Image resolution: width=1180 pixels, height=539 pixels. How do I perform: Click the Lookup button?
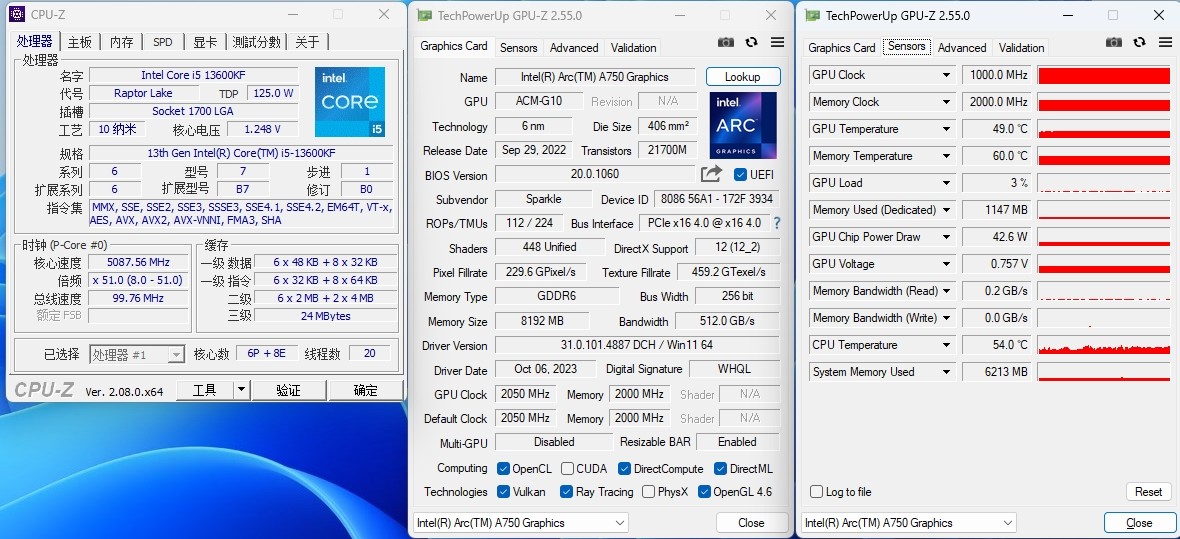743,77
